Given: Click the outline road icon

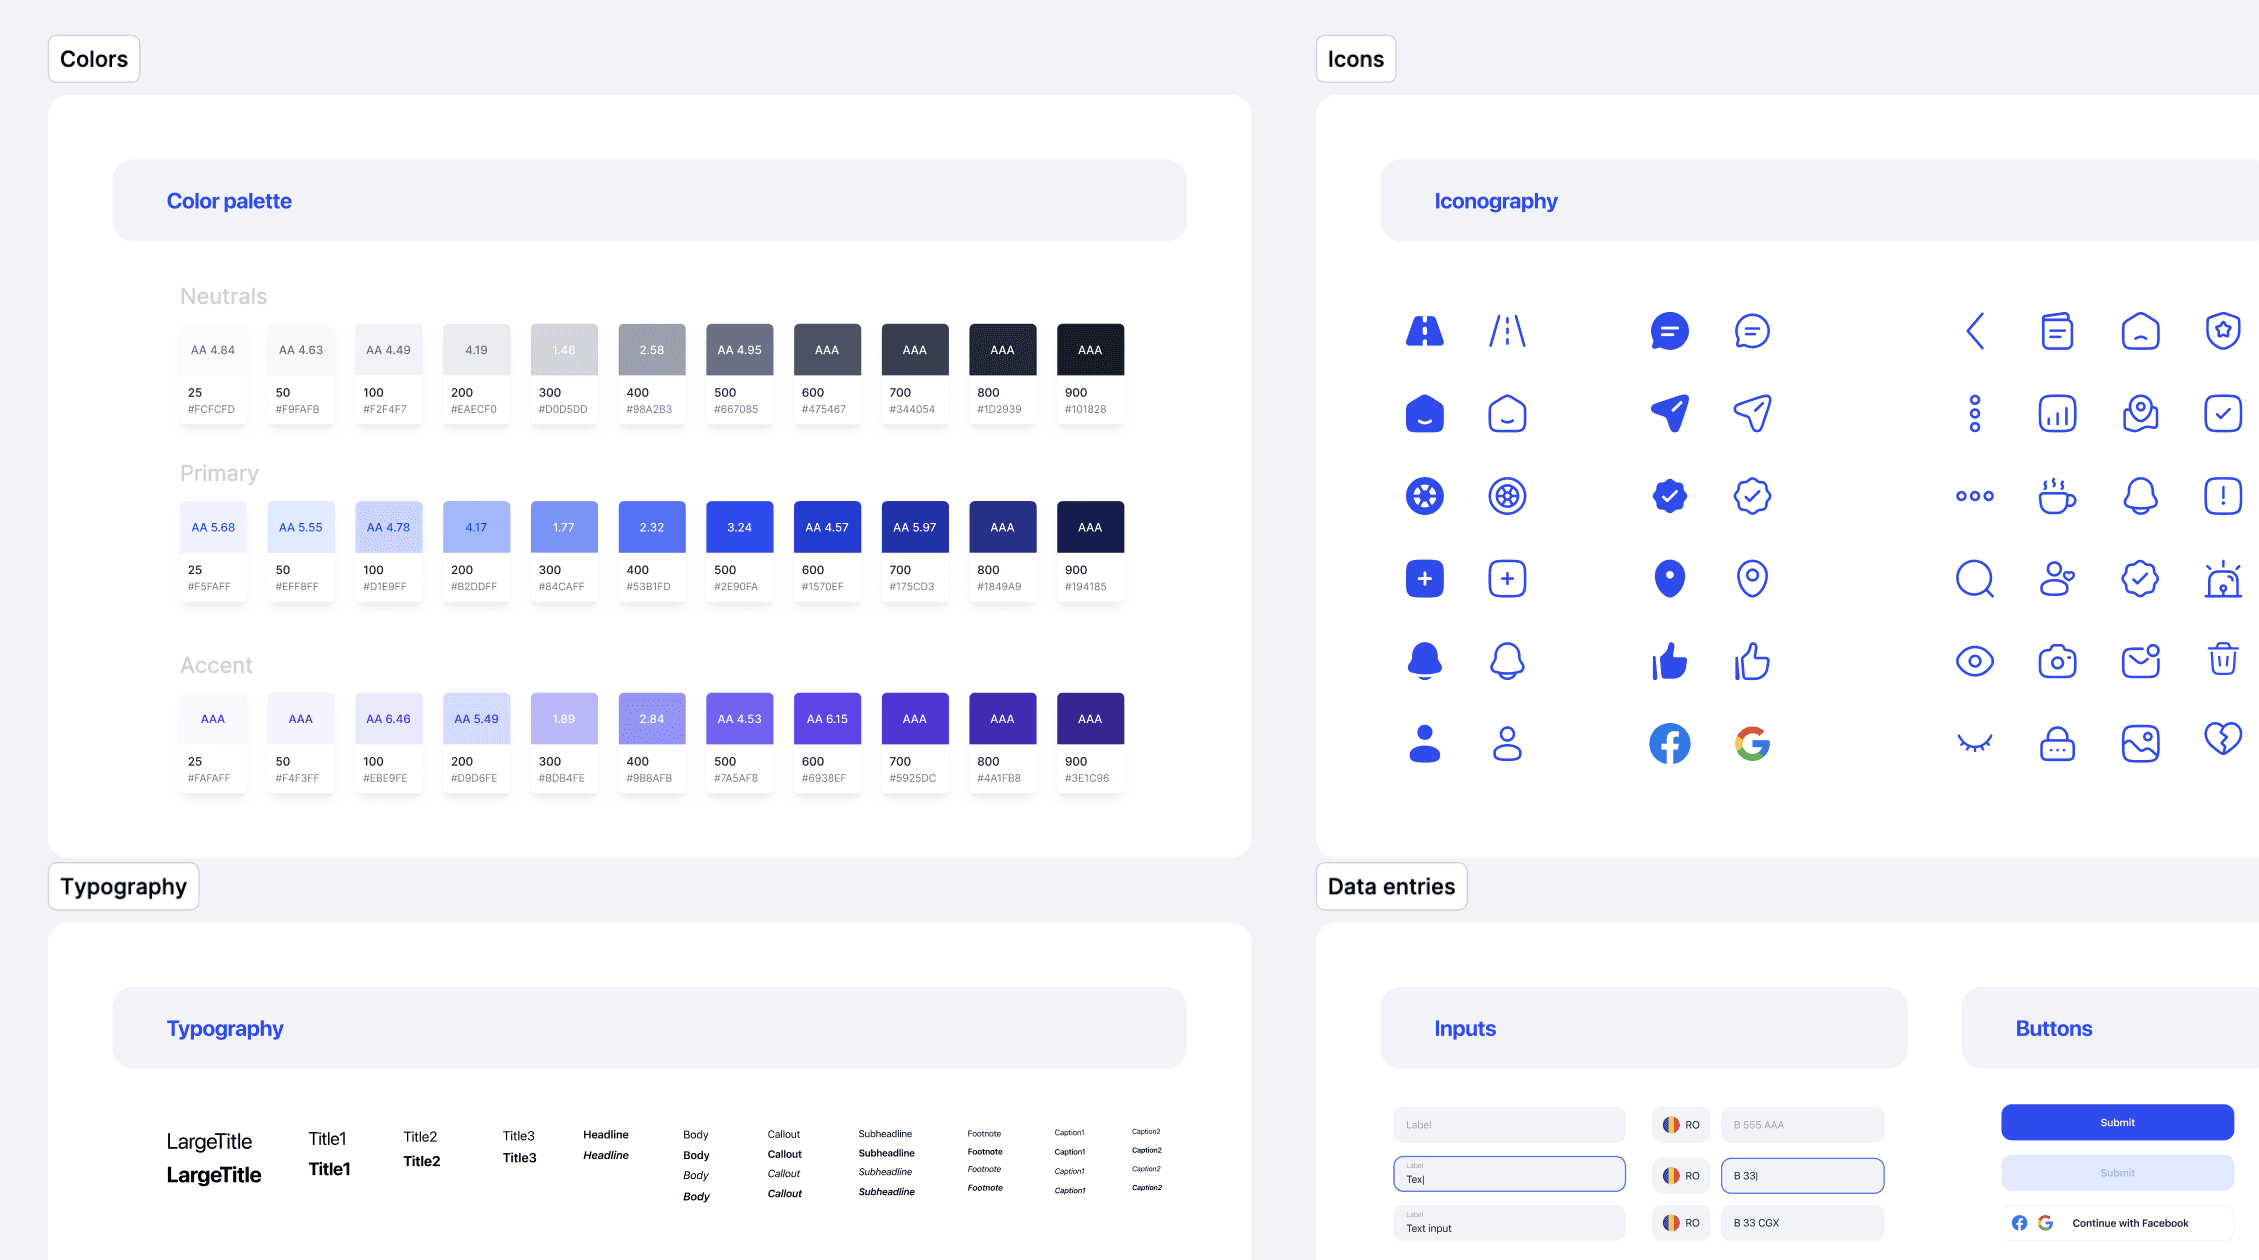Looking at the screenshot, I should tap(1507, 331).
